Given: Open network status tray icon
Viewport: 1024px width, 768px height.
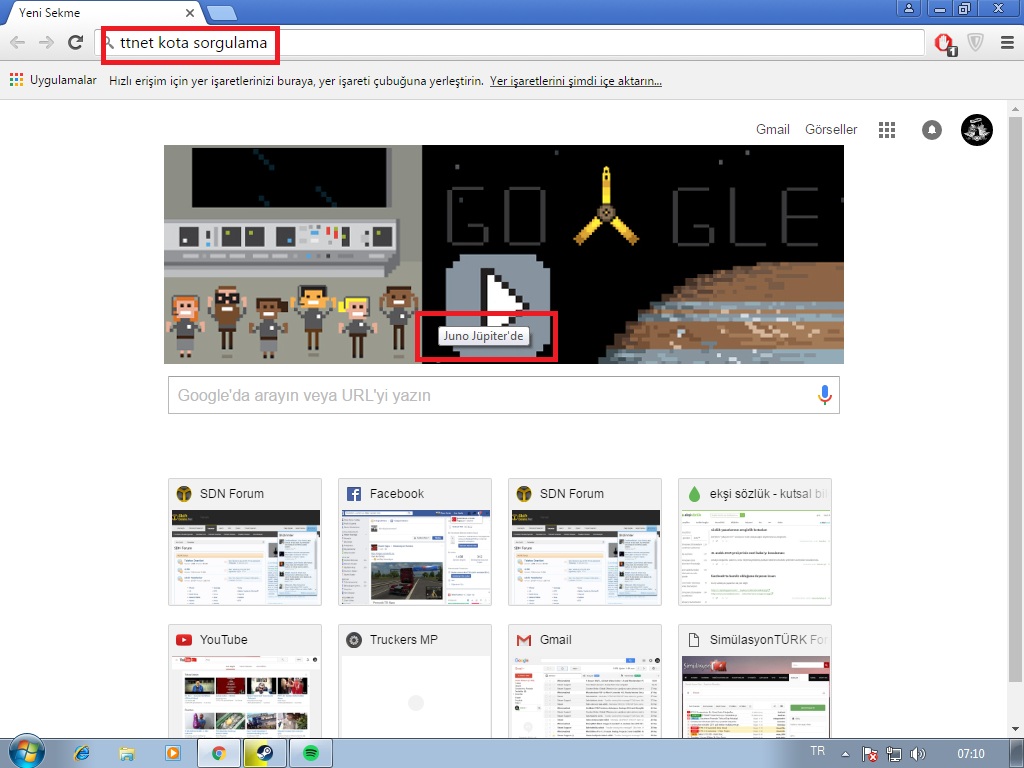Looking at the screenshot, I should pyautogui.click(x=893, y=754).
